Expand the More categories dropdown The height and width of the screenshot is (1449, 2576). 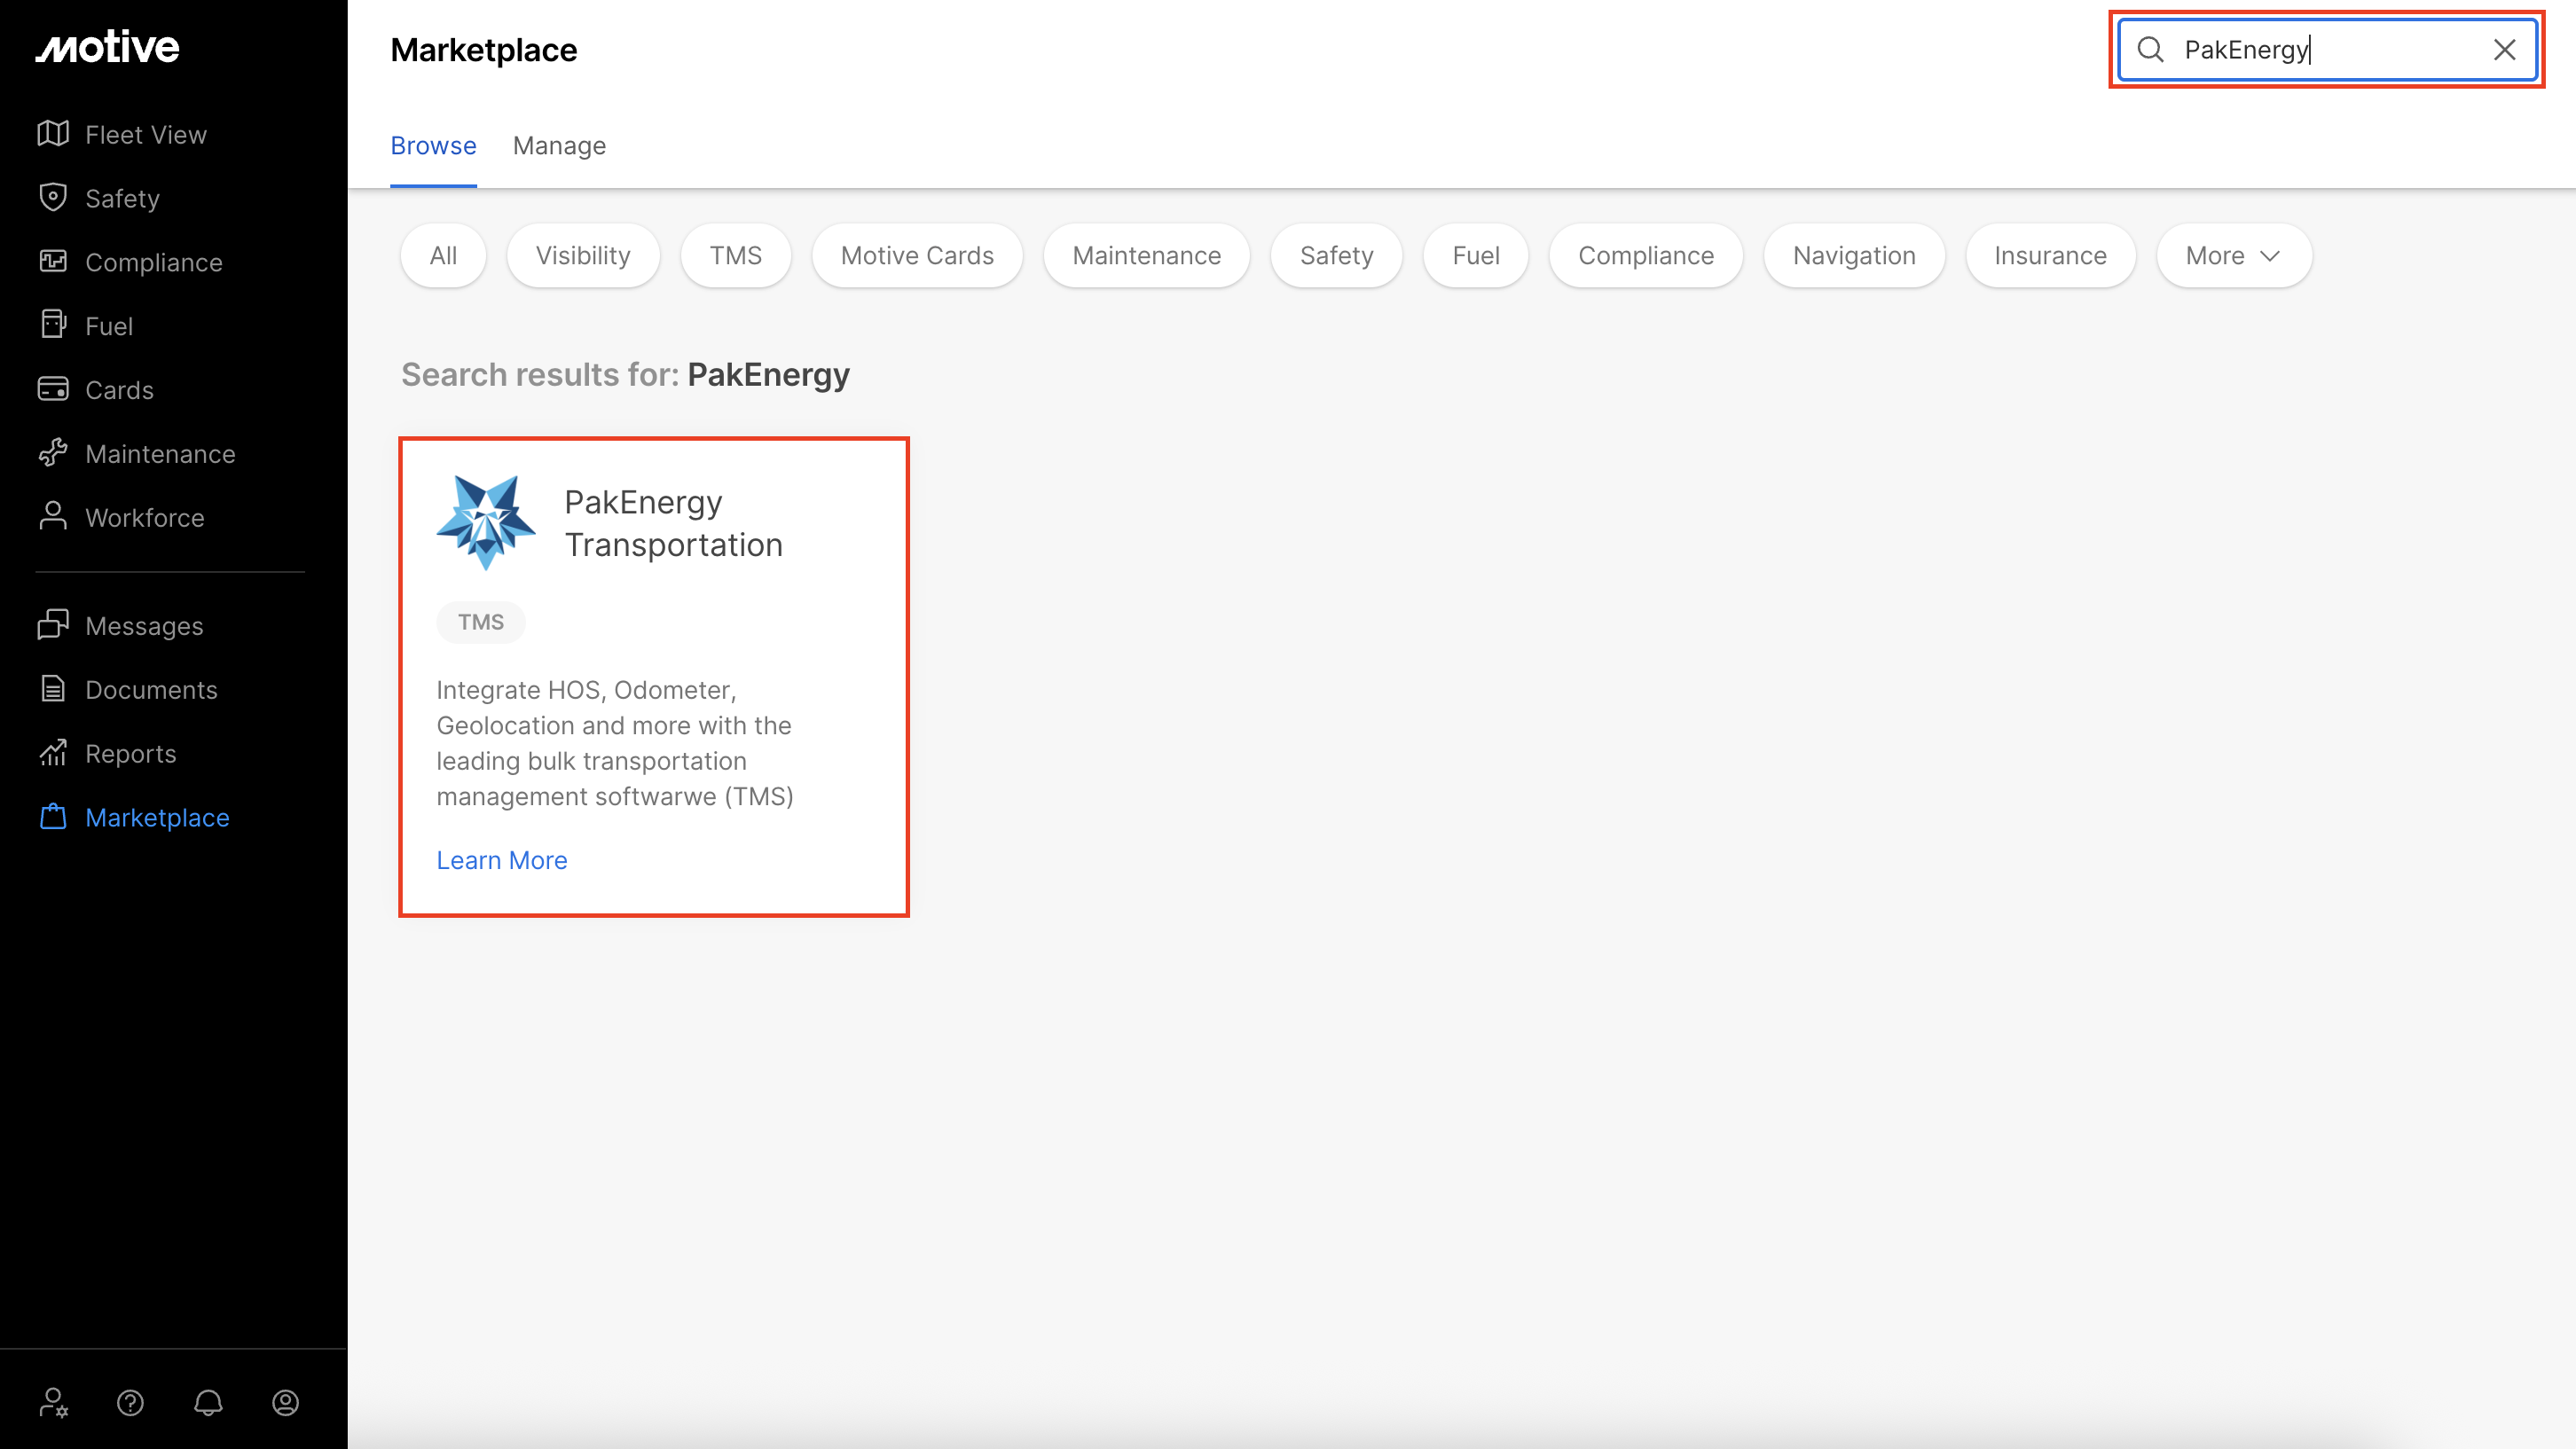(2233, 256)
